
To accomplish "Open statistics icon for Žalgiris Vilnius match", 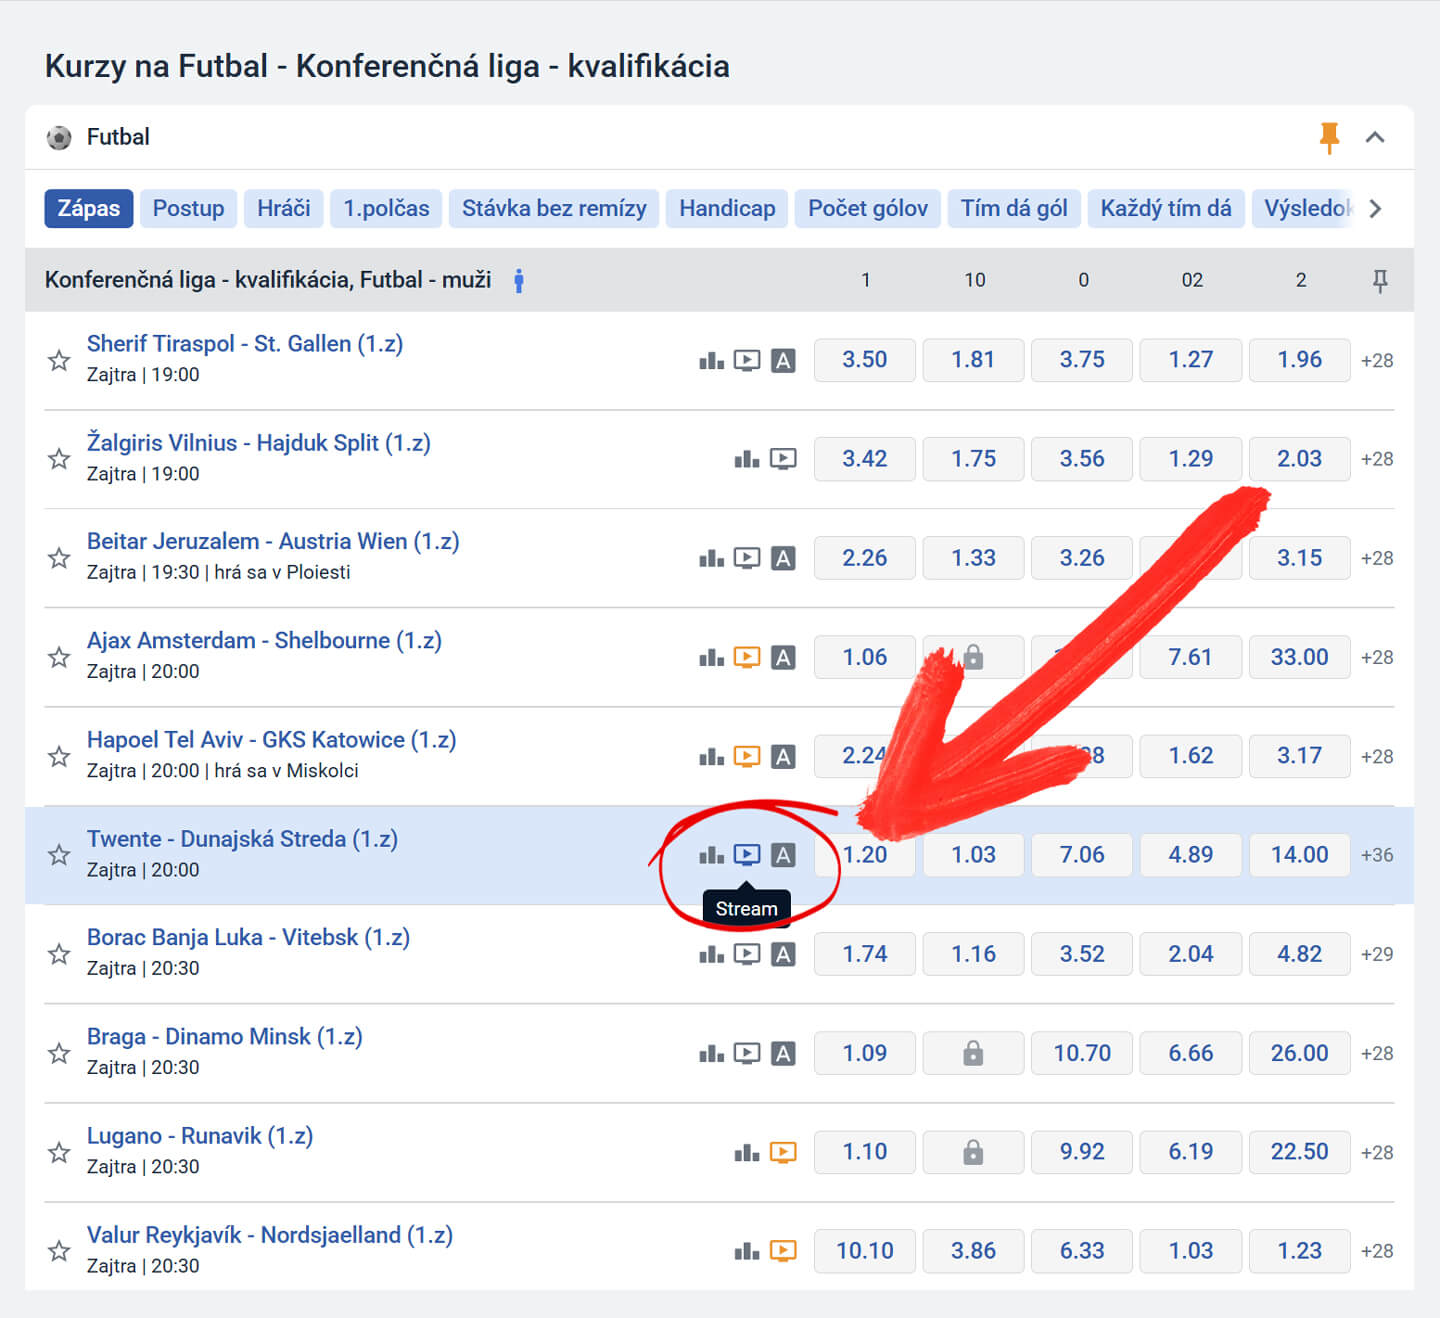I will (x=747, y=459).
